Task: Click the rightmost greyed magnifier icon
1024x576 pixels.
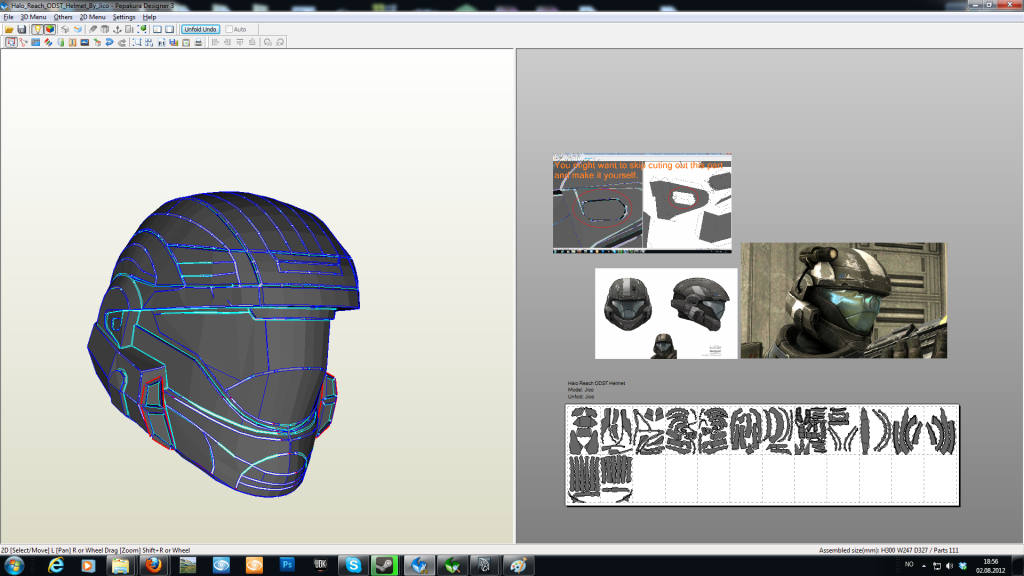Action: point(280,42)
